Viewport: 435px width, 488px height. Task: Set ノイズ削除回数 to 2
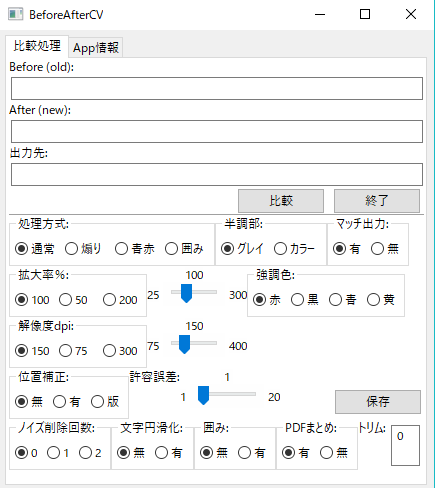click(x=90, y=453)
